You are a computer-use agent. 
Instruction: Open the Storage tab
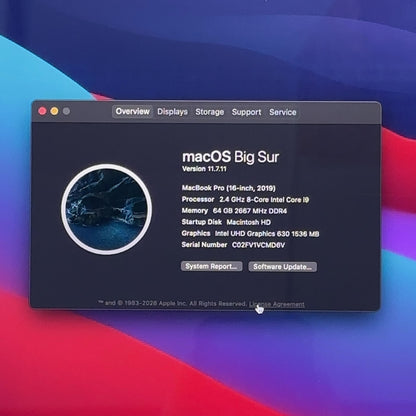pyautogui.click(x=210, y=112)
